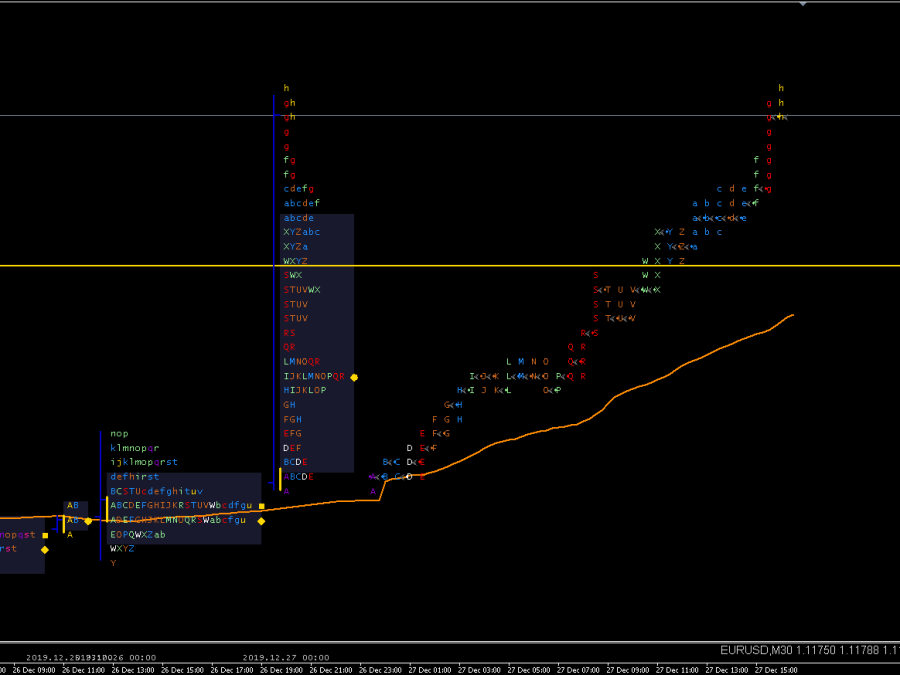Select the 'WXYZ' row below the shaded box
The width and height of the screenshot is (900, 675).
click(122, 549)
